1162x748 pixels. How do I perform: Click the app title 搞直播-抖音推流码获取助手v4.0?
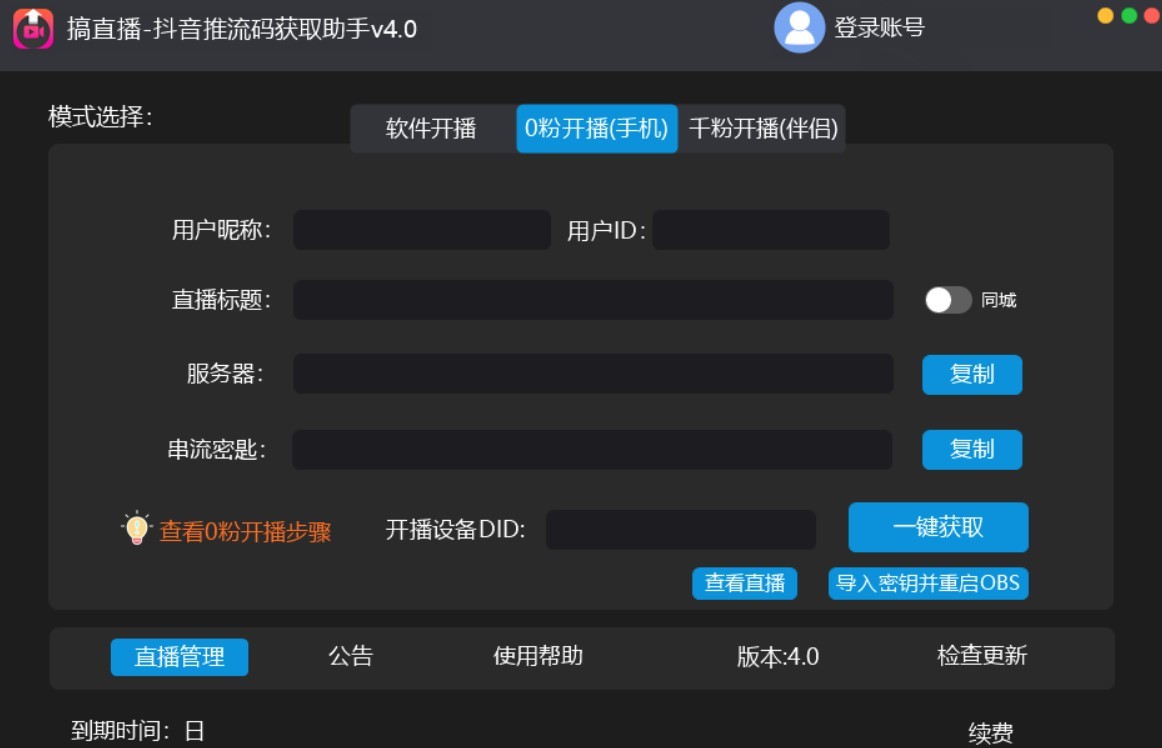tap(242, 29)
